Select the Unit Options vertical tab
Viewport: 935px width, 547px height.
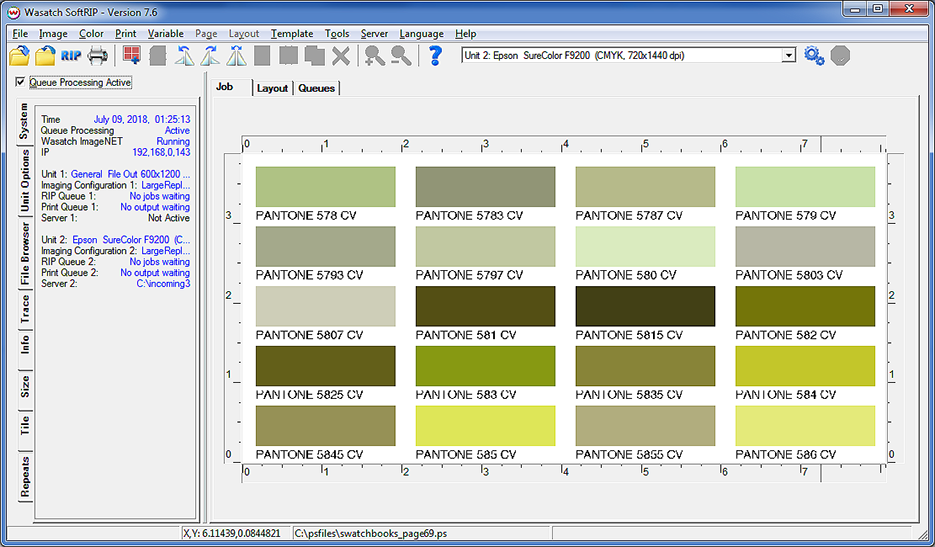(24, 181)
